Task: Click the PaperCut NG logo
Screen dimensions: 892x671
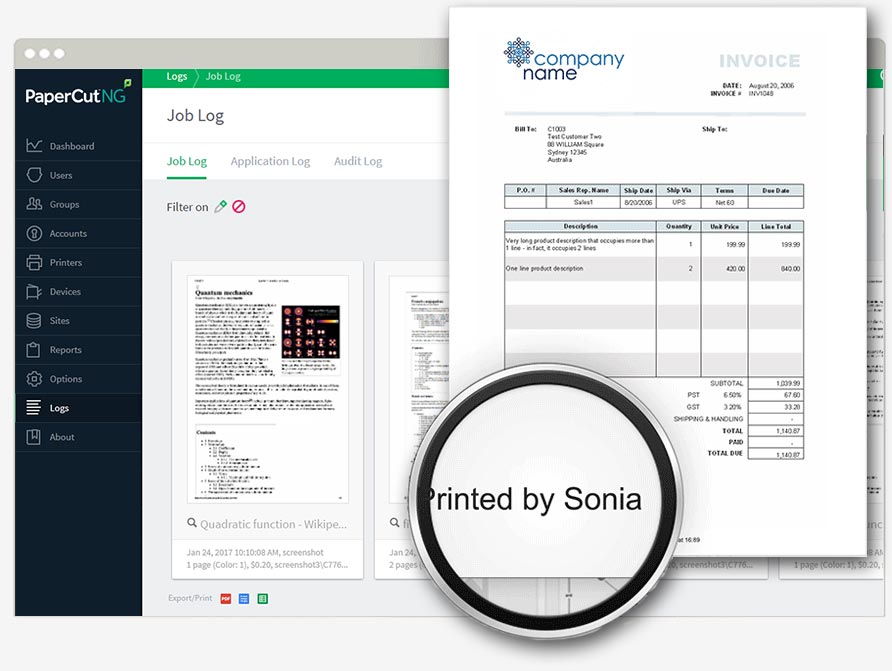Action: (x=78, y=93)
